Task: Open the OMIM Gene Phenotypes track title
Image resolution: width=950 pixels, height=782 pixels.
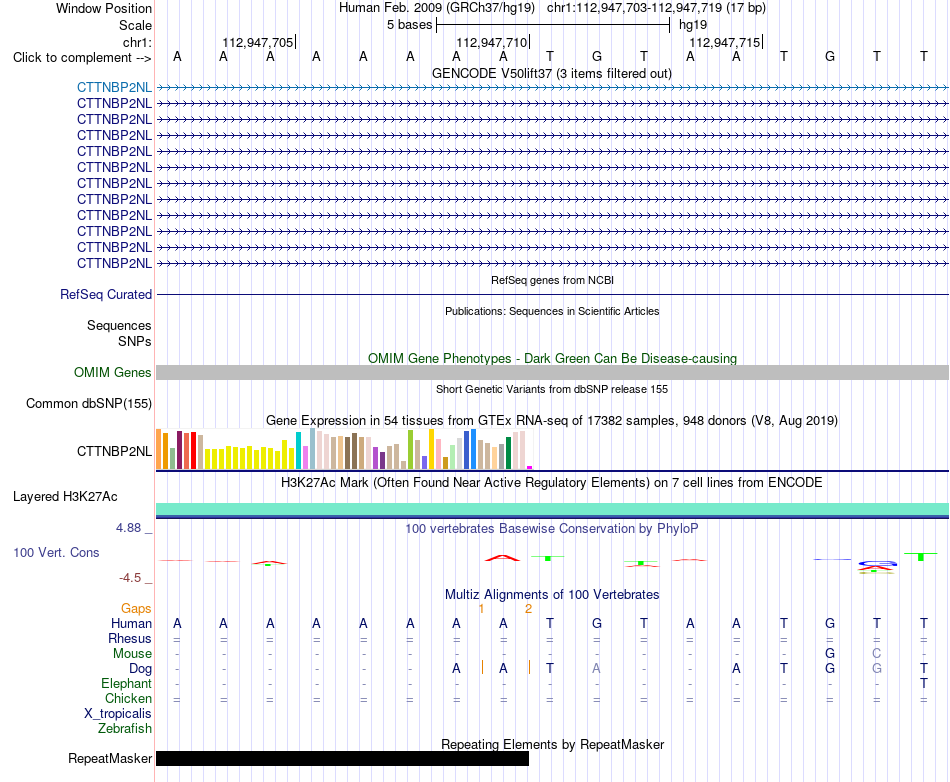Action: click(552, 359)
